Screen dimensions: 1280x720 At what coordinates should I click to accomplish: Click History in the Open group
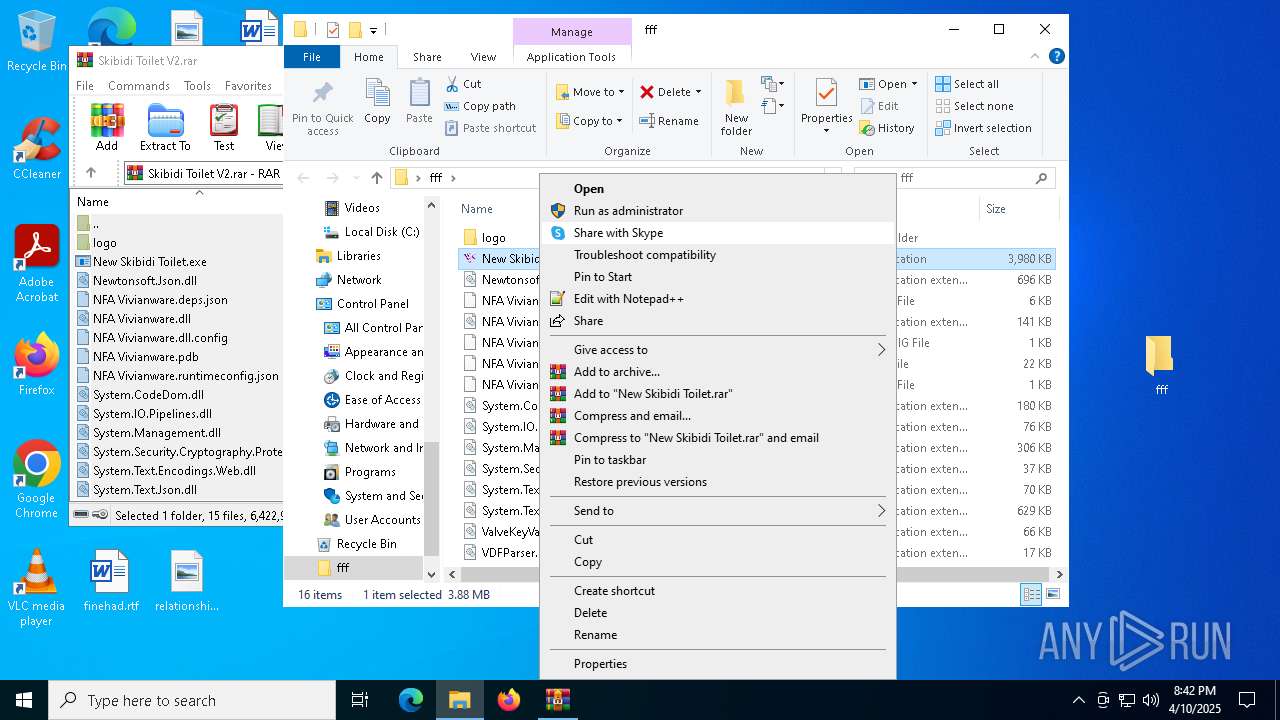pos(887,128)
